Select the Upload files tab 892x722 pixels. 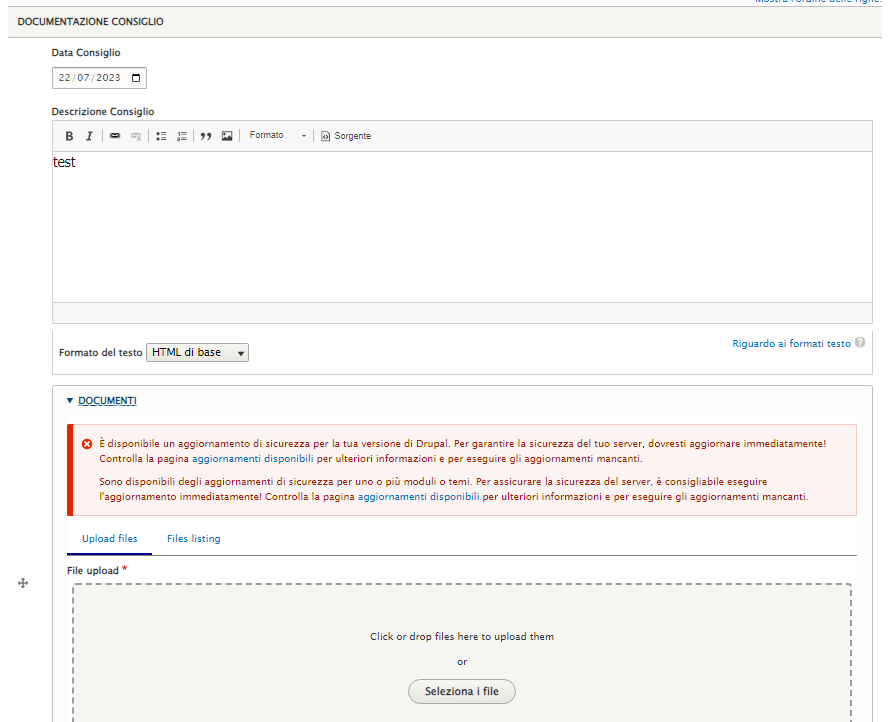pos(109,539)
